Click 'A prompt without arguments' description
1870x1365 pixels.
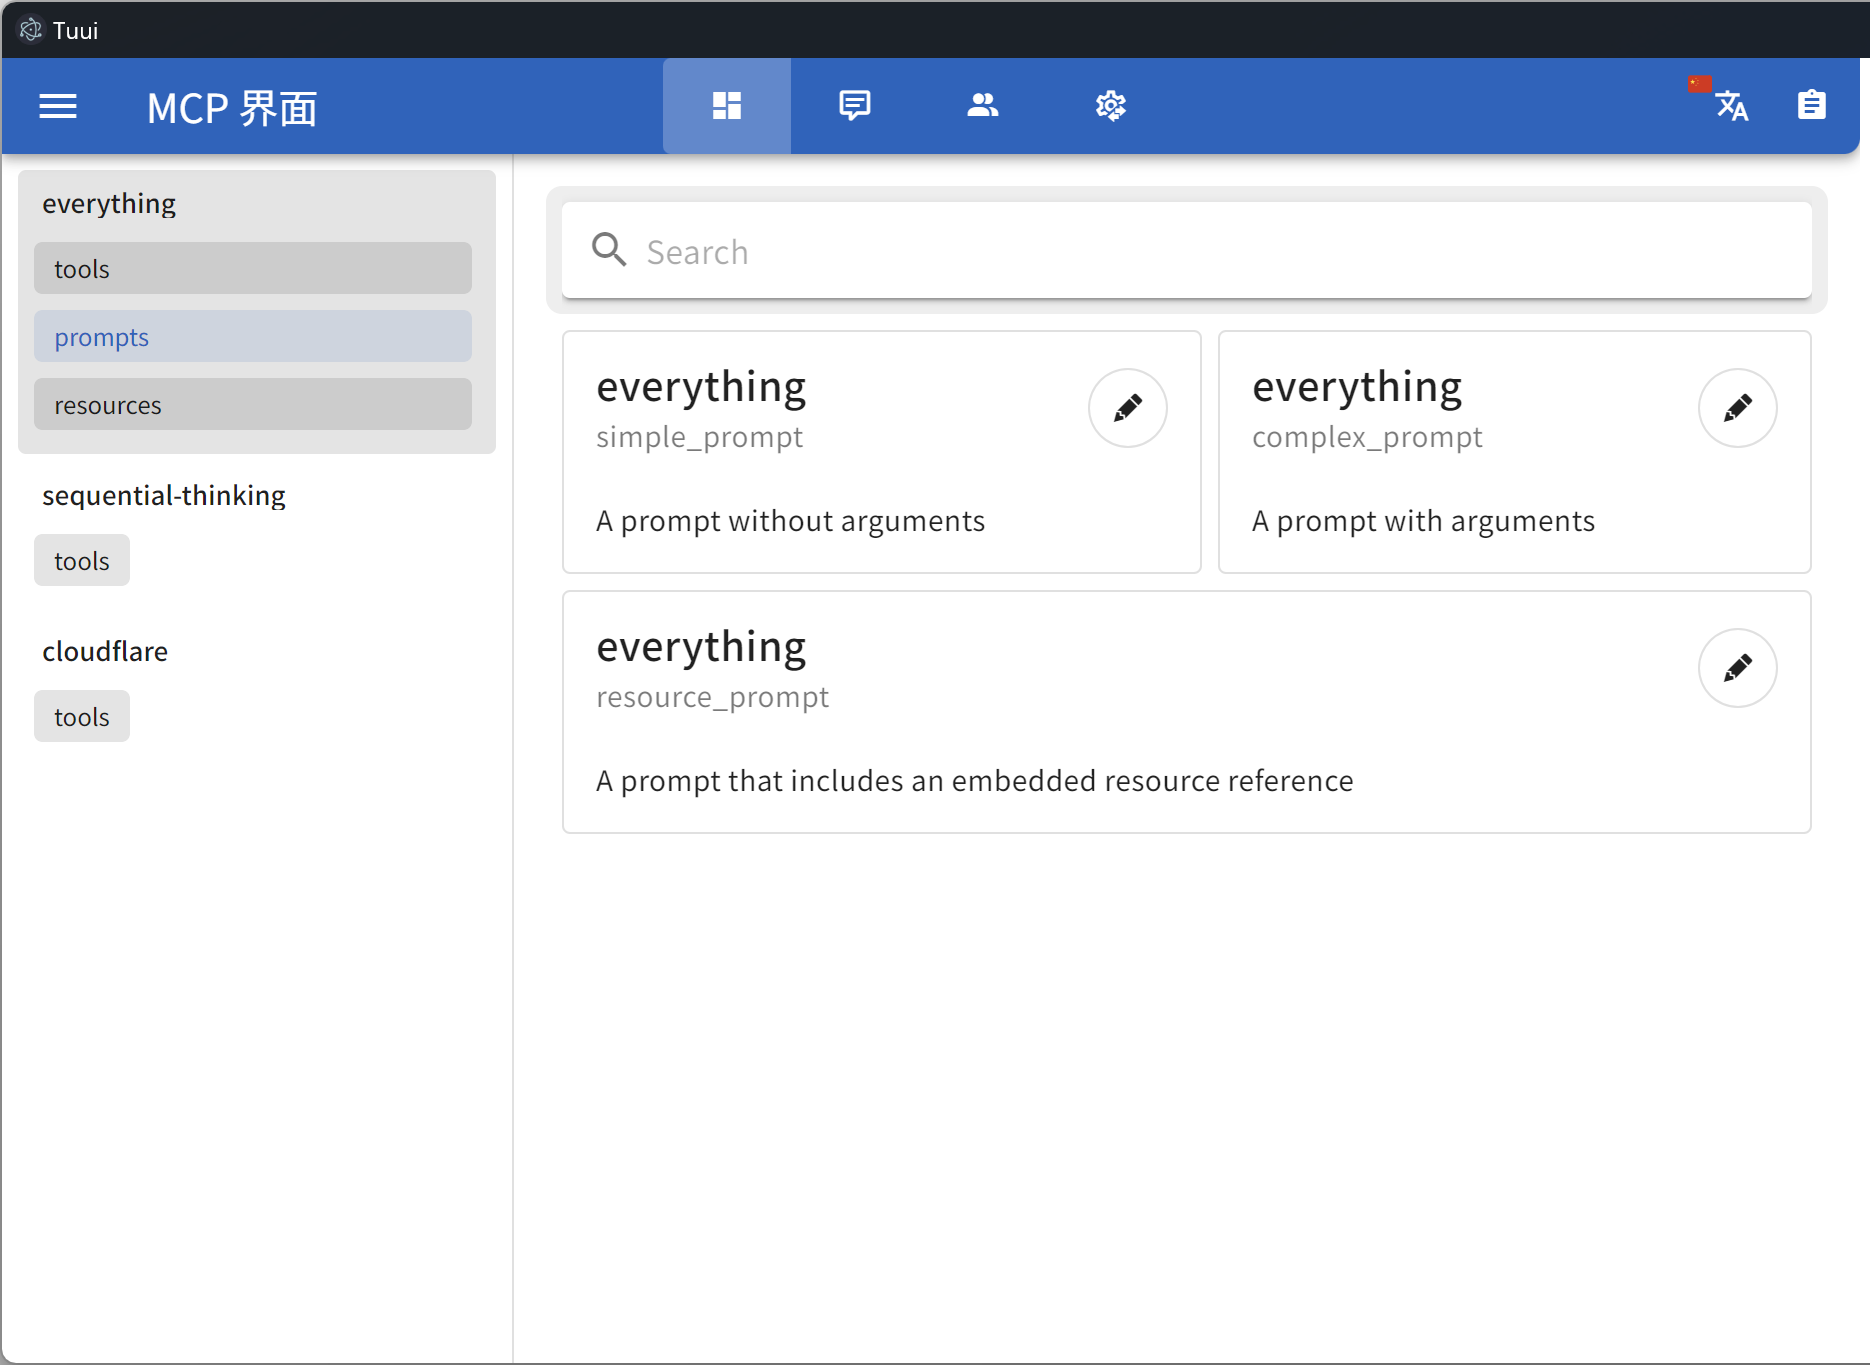[791, 521]
